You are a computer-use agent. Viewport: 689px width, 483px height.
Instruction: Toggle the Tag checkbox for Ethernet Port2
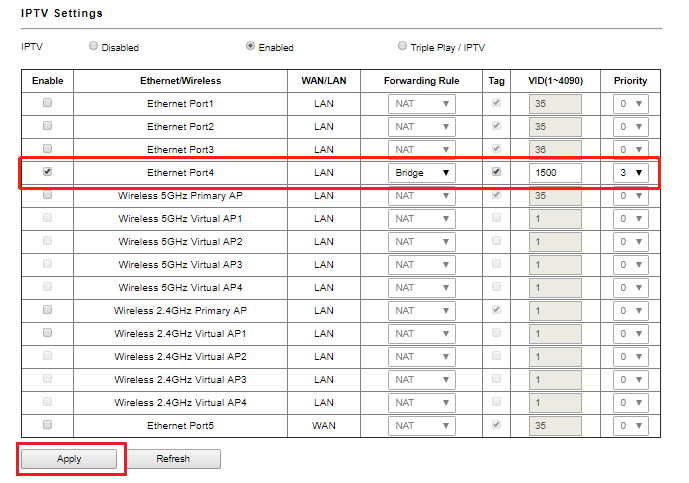(x=496, y=126)
